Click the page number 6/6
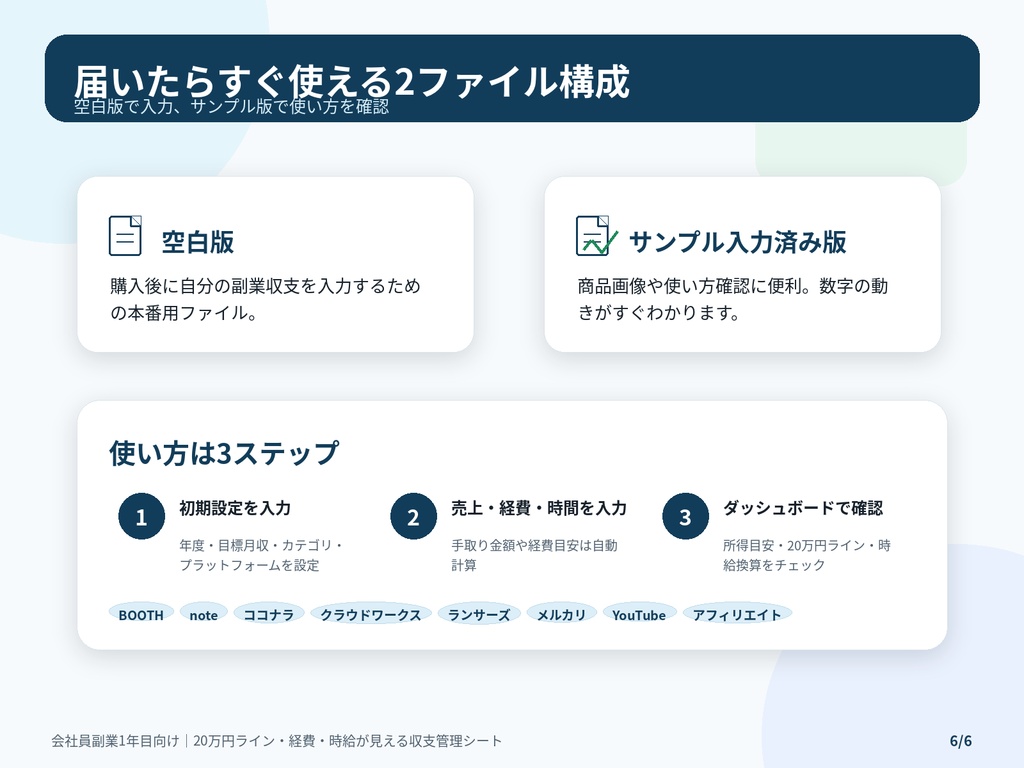 [x=961, y=741]
